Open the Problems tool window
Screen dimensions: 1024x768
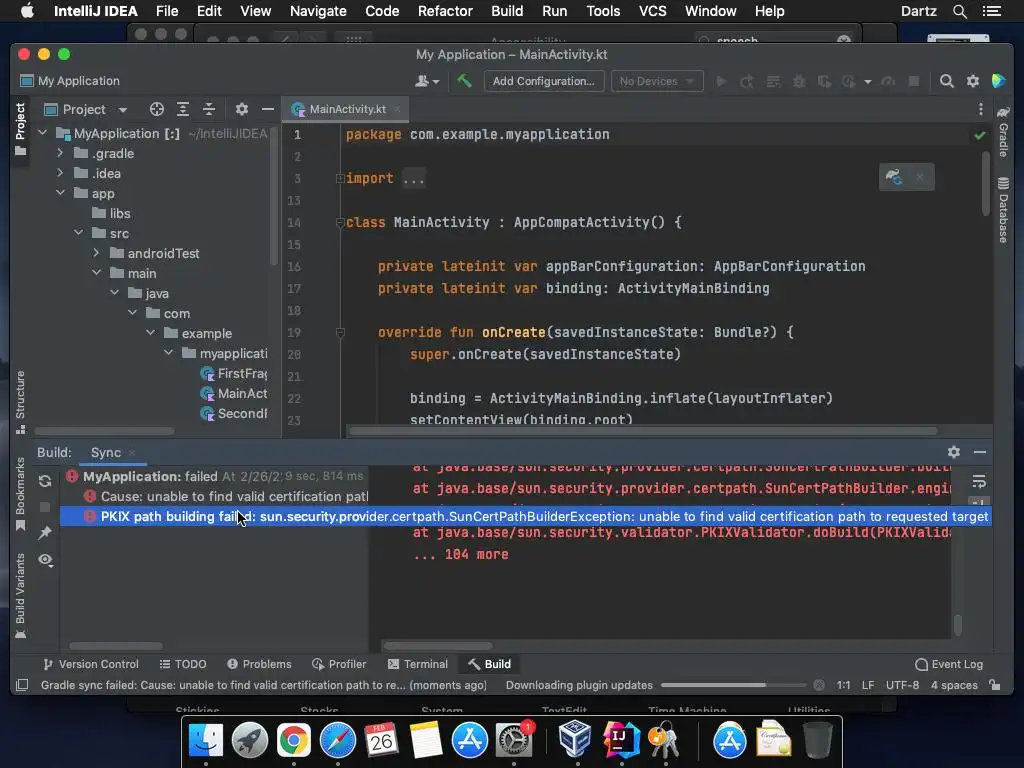click(259, 664)
